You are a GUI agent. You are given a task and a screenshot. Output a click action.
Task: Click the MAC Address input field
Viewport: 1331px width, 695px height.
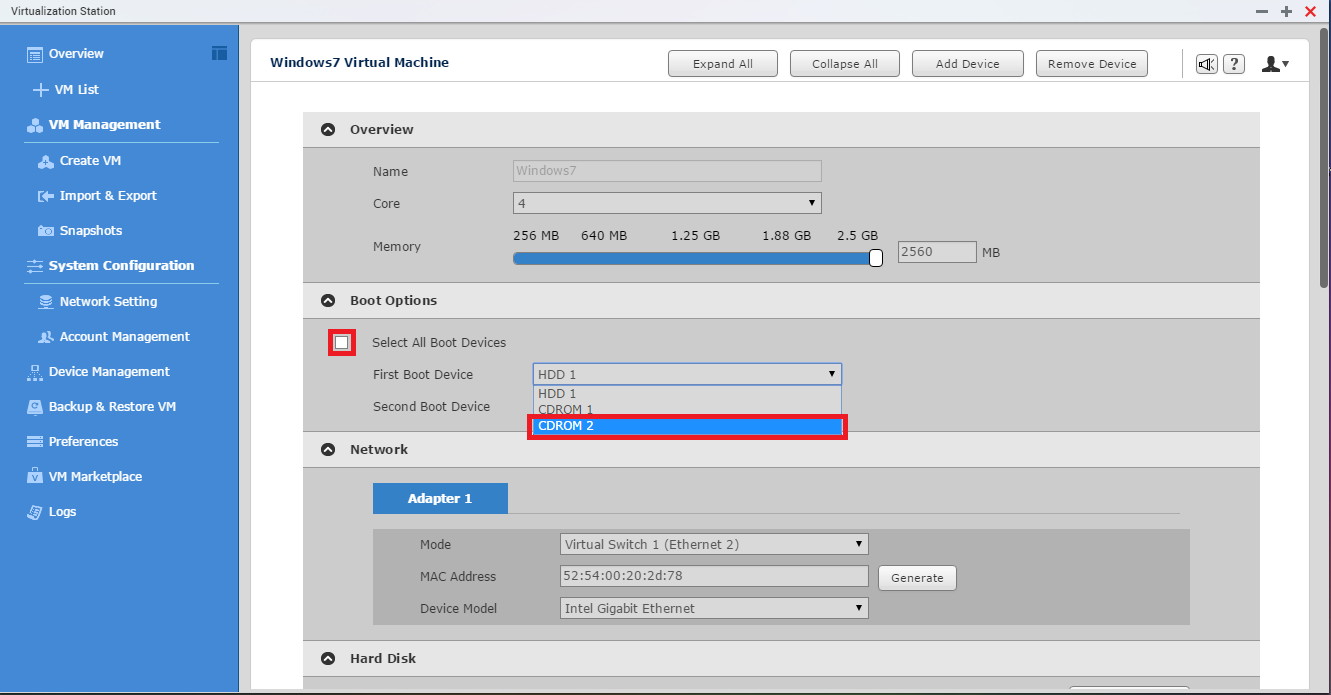[714, 576]
